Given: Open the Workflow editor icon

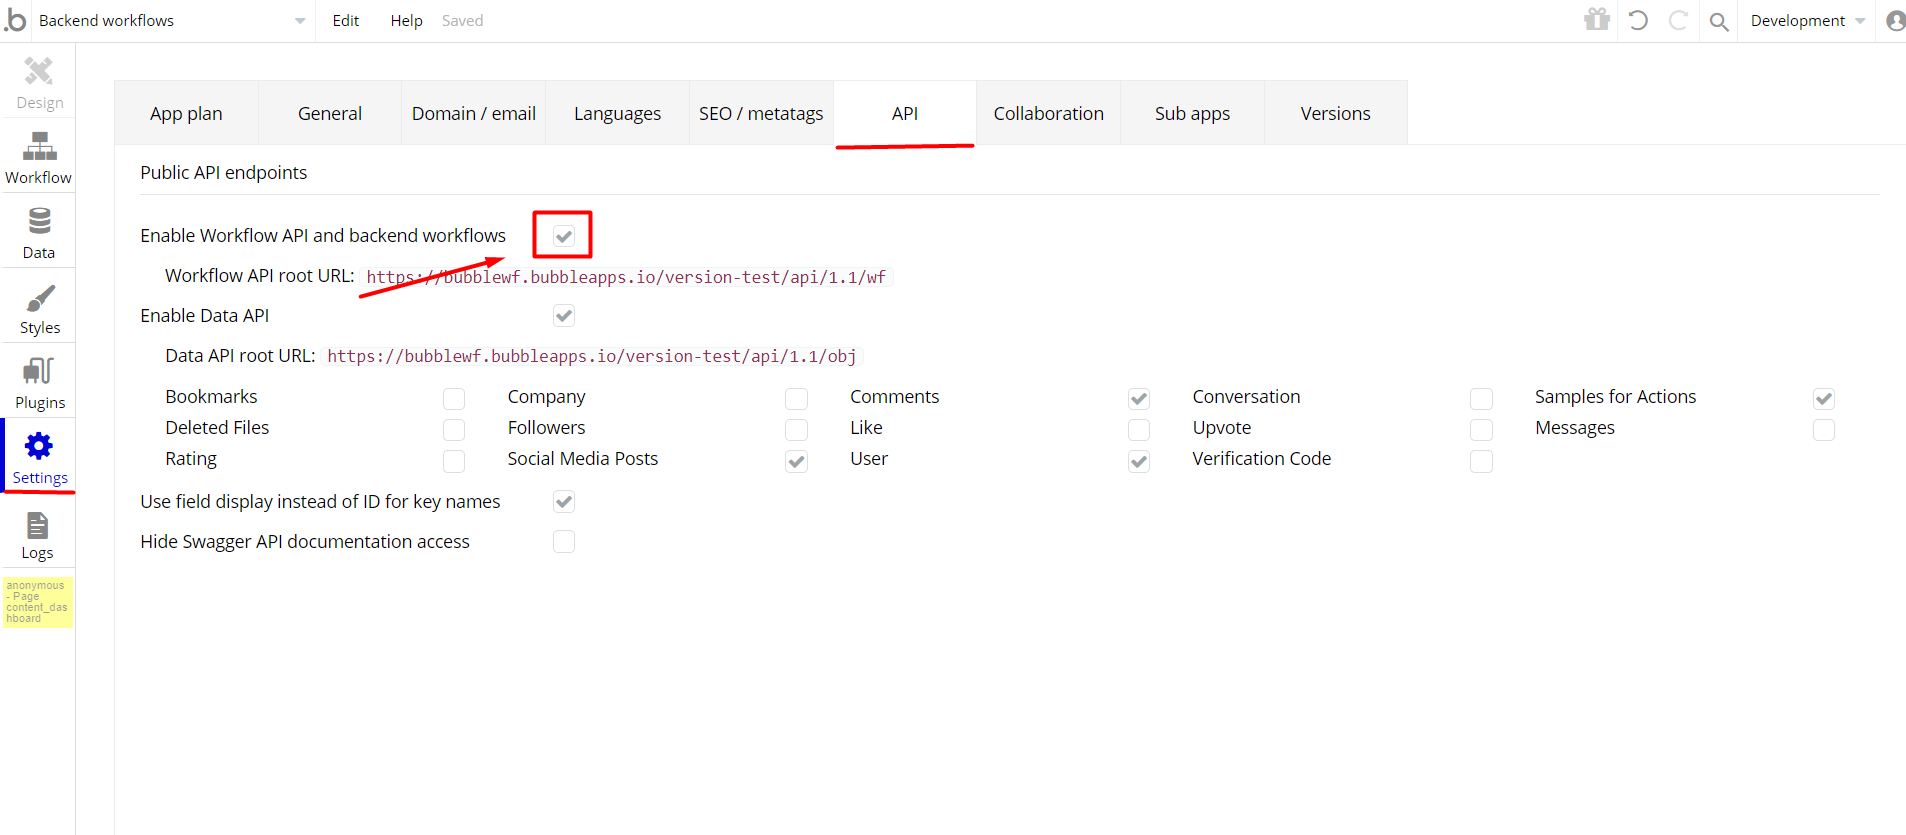Looking at the screenshot, I should coord(39,158).
